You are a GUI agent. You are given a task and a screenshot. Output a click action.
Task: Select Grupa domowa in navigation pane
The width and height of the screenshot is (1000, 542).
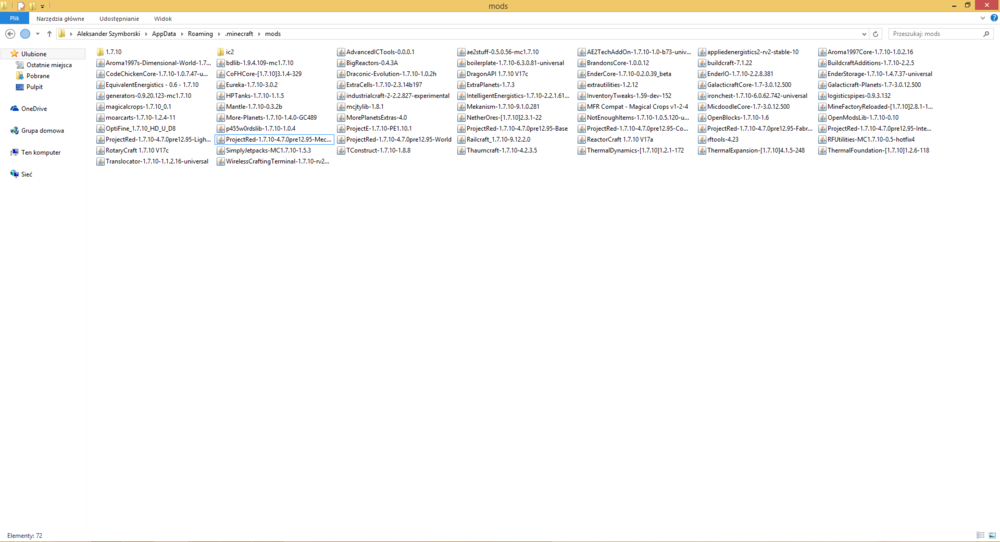coord(42,131)
